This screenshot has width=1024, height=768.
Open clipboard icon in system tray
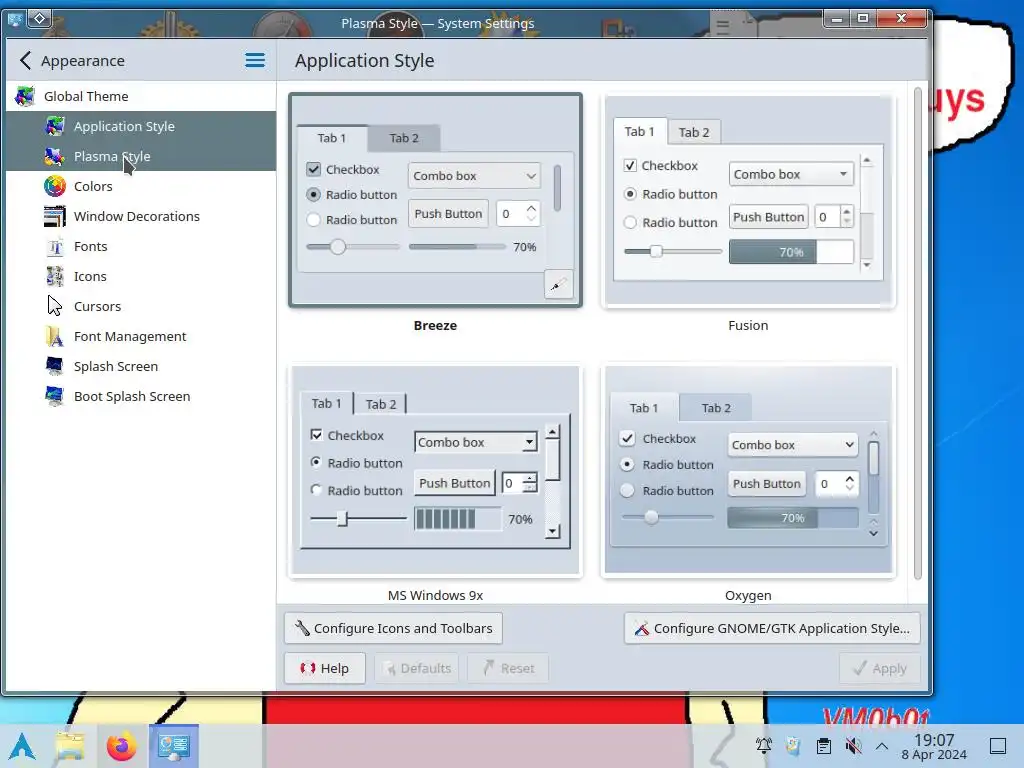coord(824,746)
